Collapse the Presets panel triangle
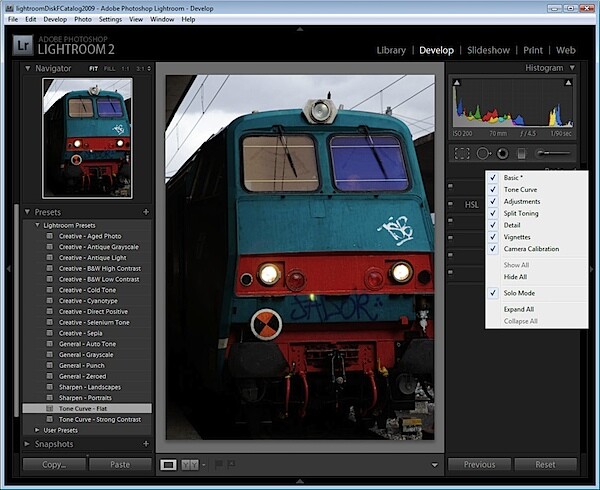Screen dimensions: 600x490 pos(28,212)
